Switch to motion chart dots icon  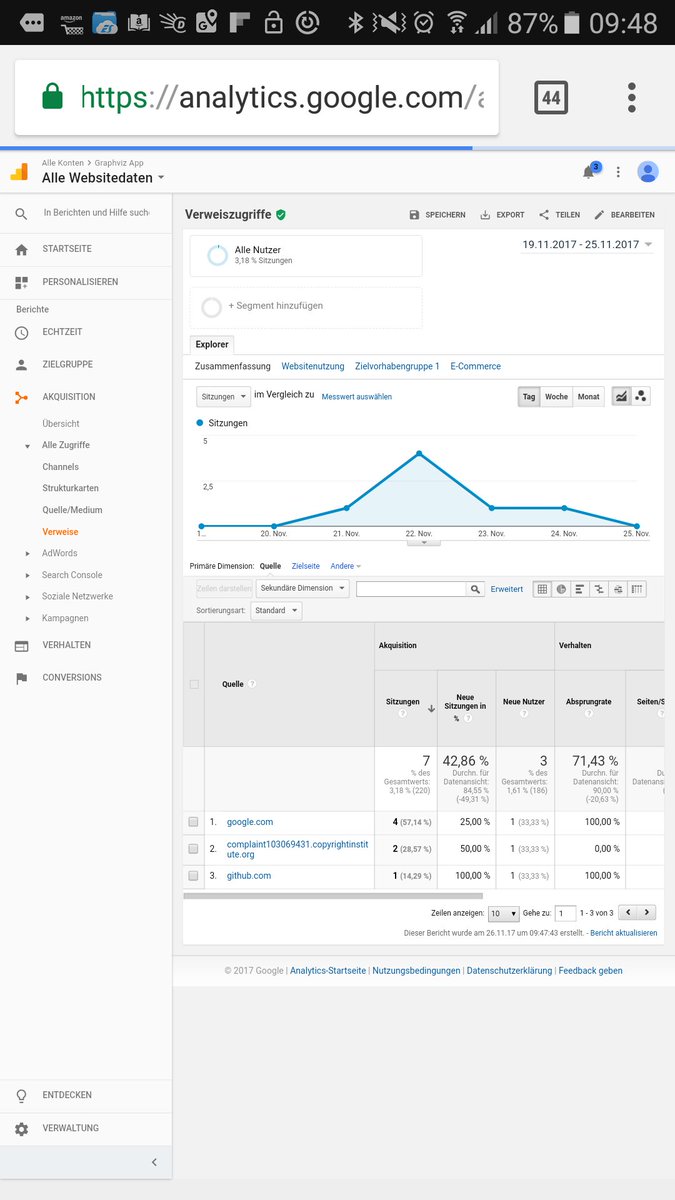coord(641,397)
